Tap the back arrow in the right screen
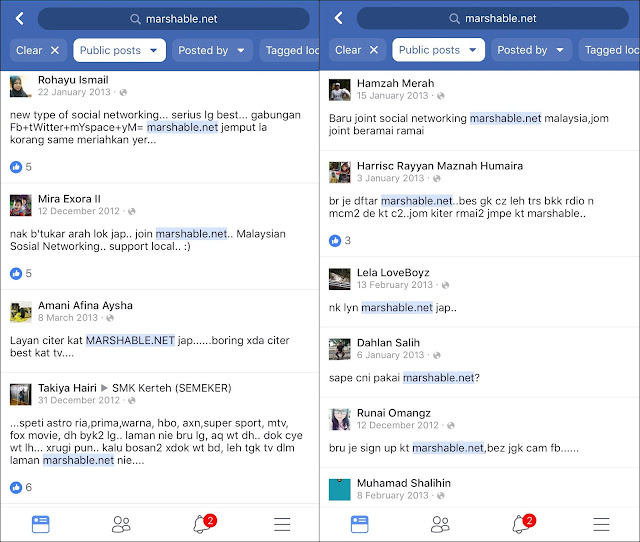The image size is (640, 542). click(x=338, y=18)
